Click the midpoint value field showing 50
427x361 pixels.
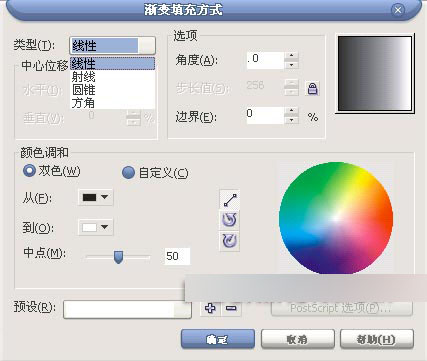click(x=177, y=256)
